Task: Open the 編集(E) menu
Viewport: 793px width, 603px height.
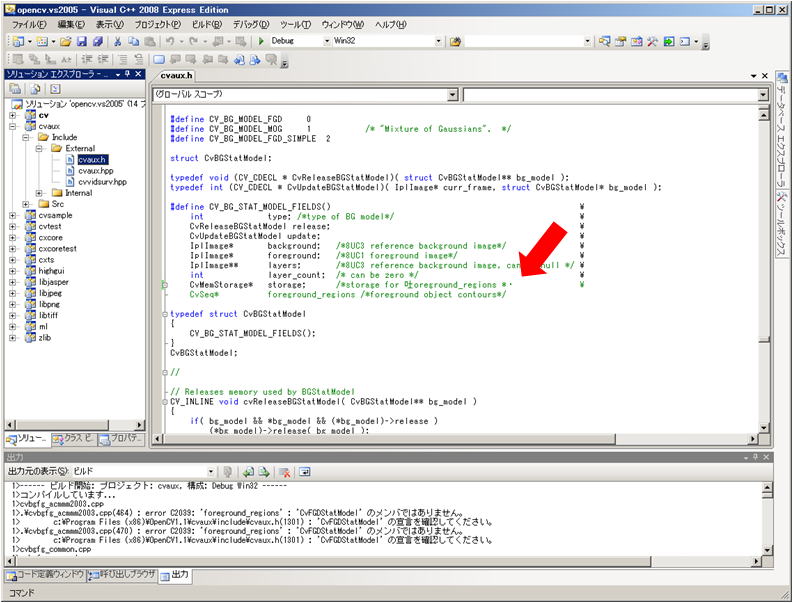Action: pyautogui.click(x=71, y=24)
